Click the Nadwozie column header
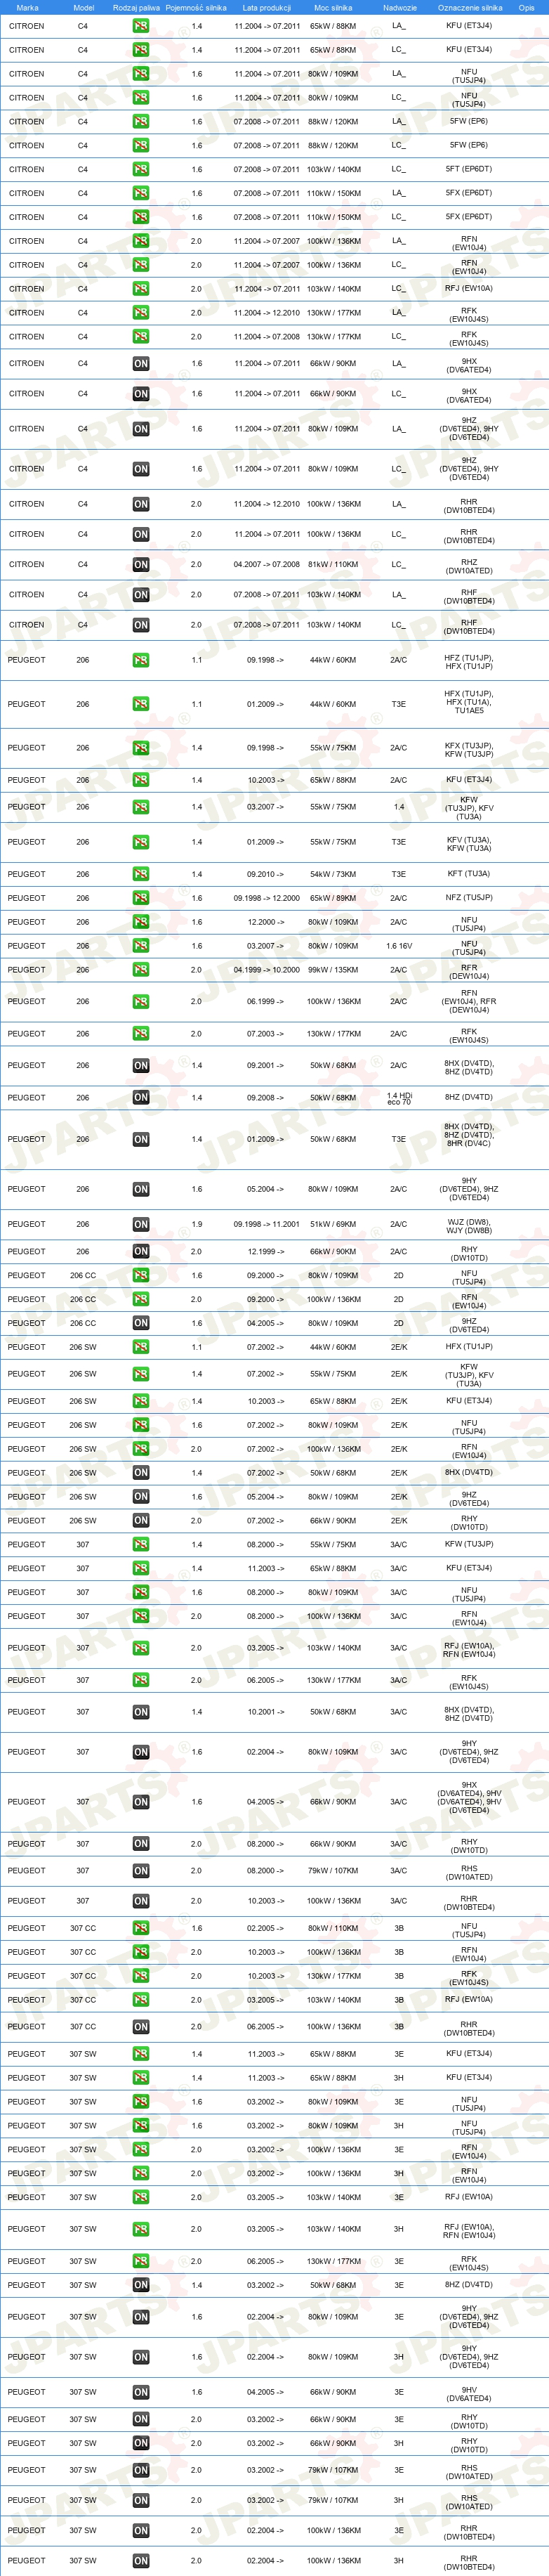This screenshot has height=2576, width=549. coord(400,7)
